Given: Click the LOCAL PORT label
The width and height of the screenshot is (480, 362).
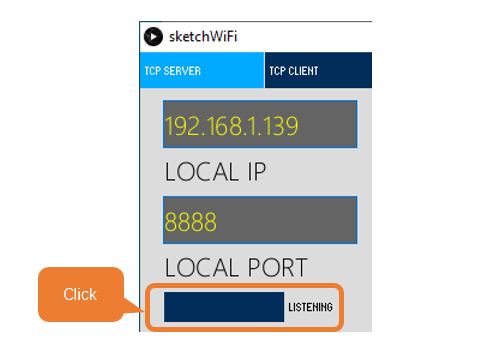Looking at the screenshot, I should 236,267.
